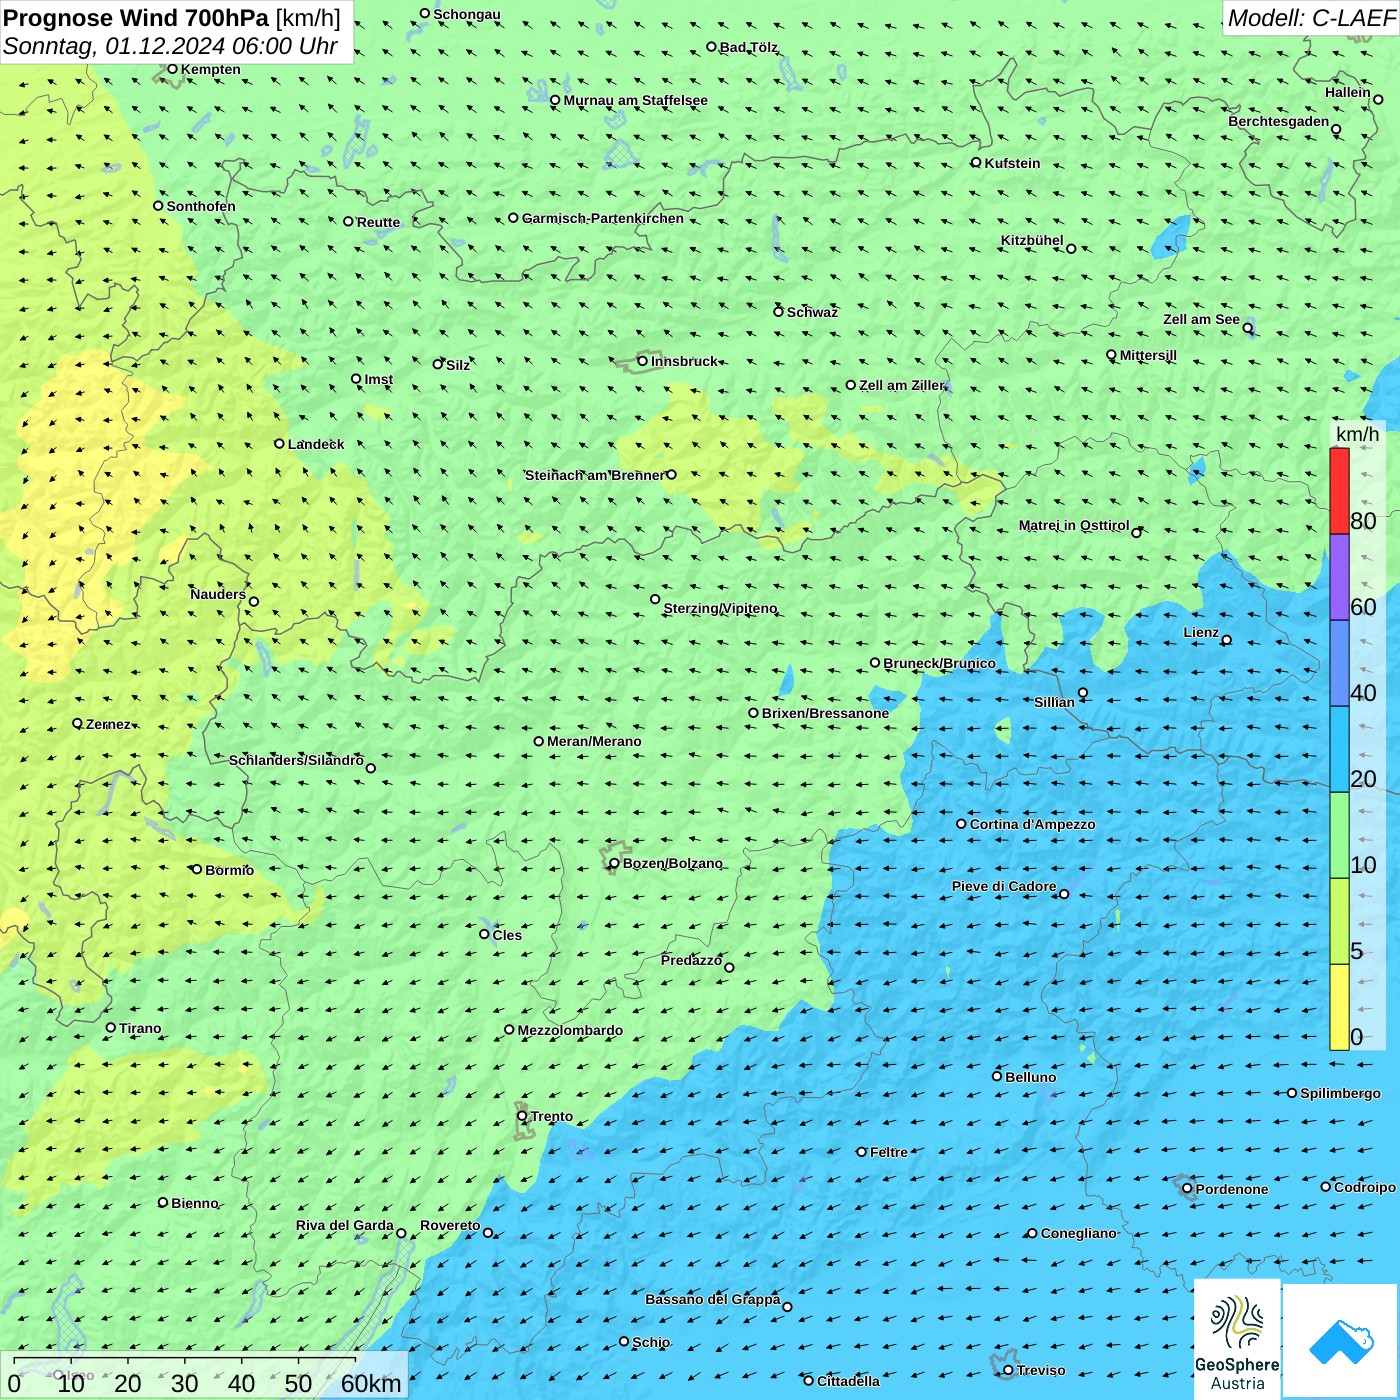Click the "Modell: C-LAEF" label
The height and width of the screenshot is (1400, 1400).
(x=1311, y=17)
